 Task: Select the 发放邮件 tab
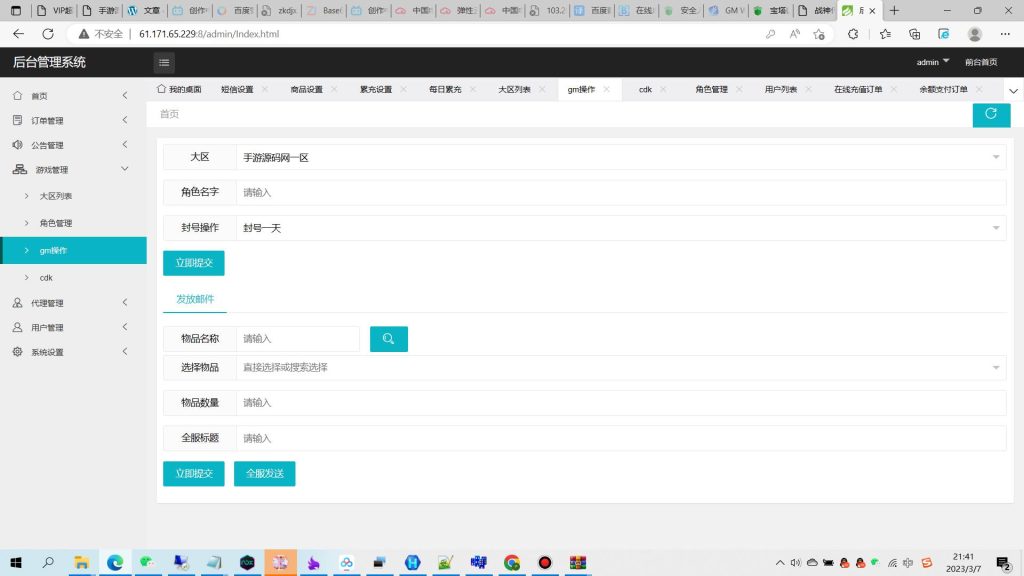click(x=195, y=299)
